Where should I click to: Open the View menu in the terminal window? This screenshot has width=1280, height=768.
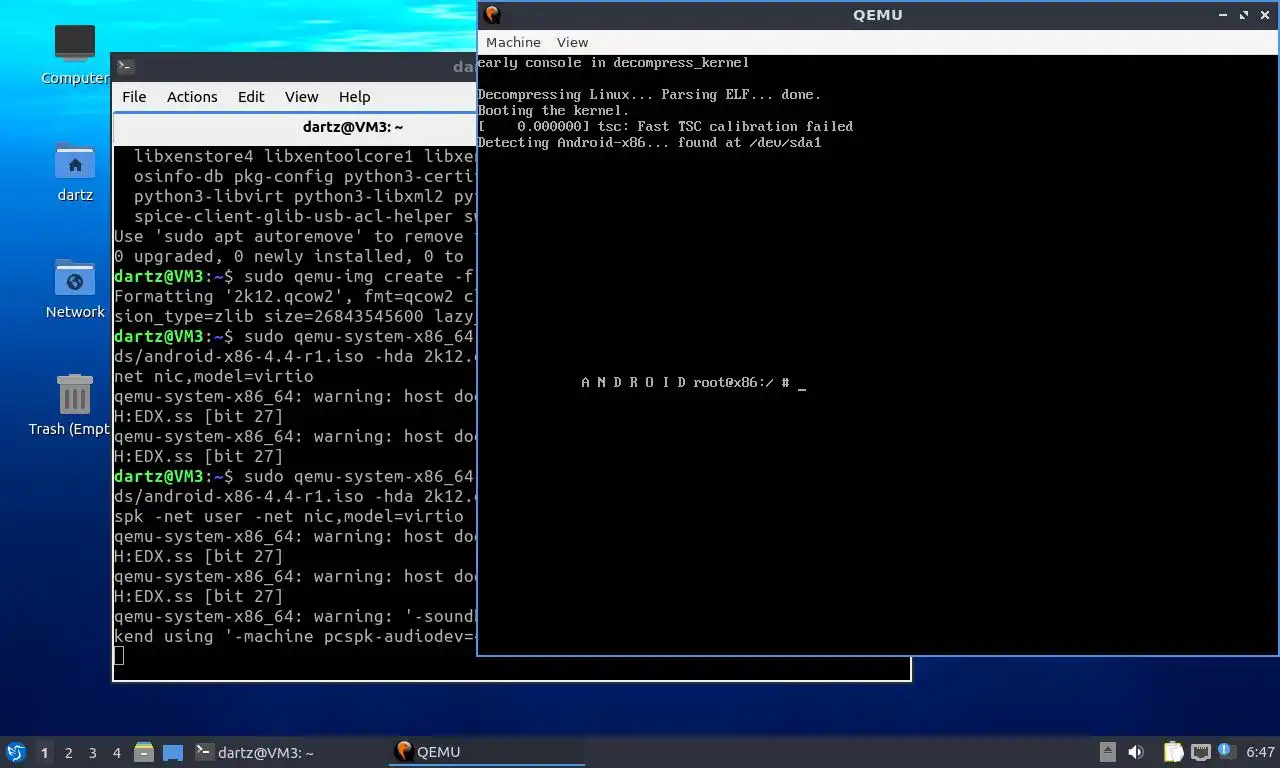point(301,96)
